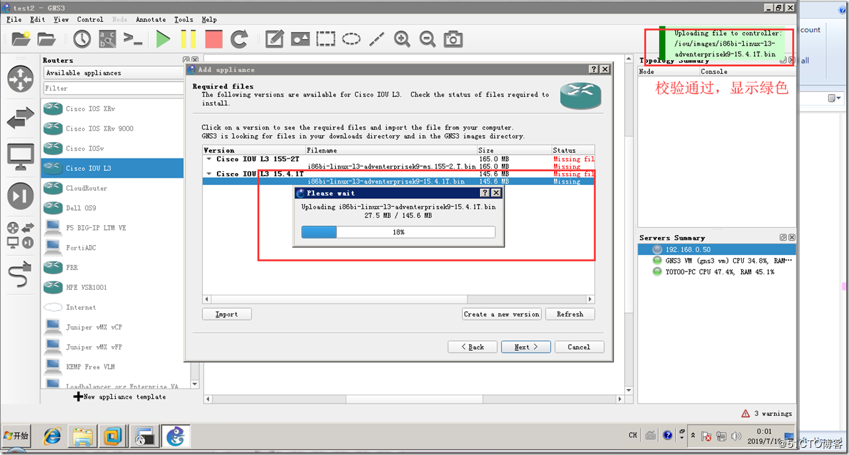This screenshot has width=849, height=455.
Task: Open snapshot manager clock icon
Action: pyautogui.click(x=82, y=39)
